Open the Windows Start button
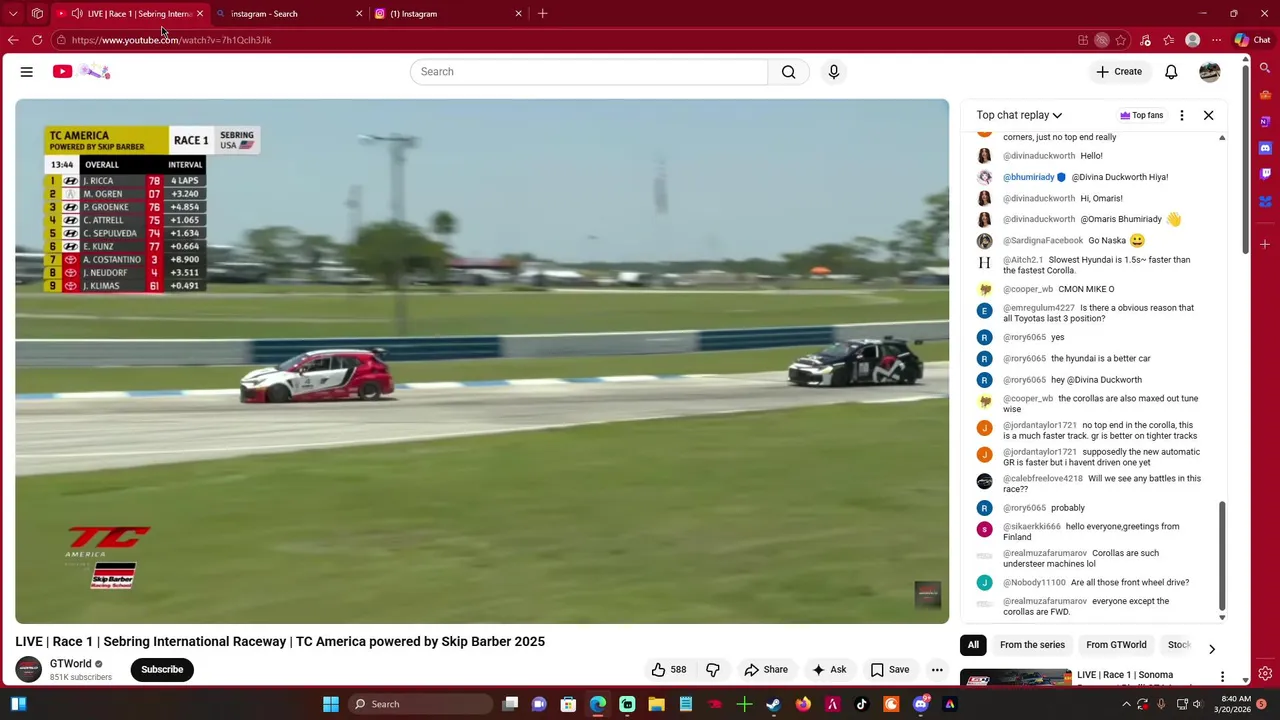 (x=331, y=704)
